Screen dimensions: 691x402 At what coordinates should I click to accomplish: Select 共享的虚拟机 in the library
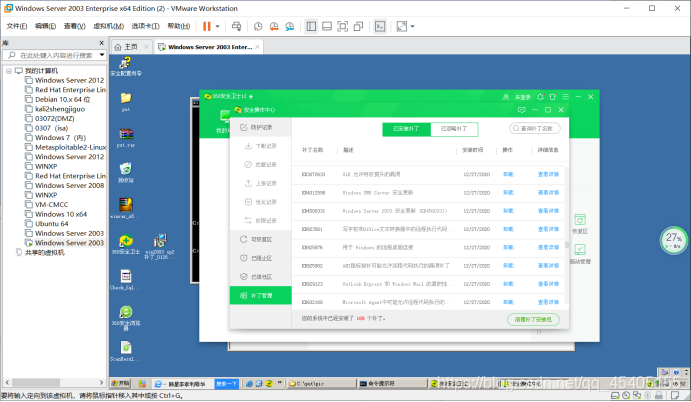[45, 253]
